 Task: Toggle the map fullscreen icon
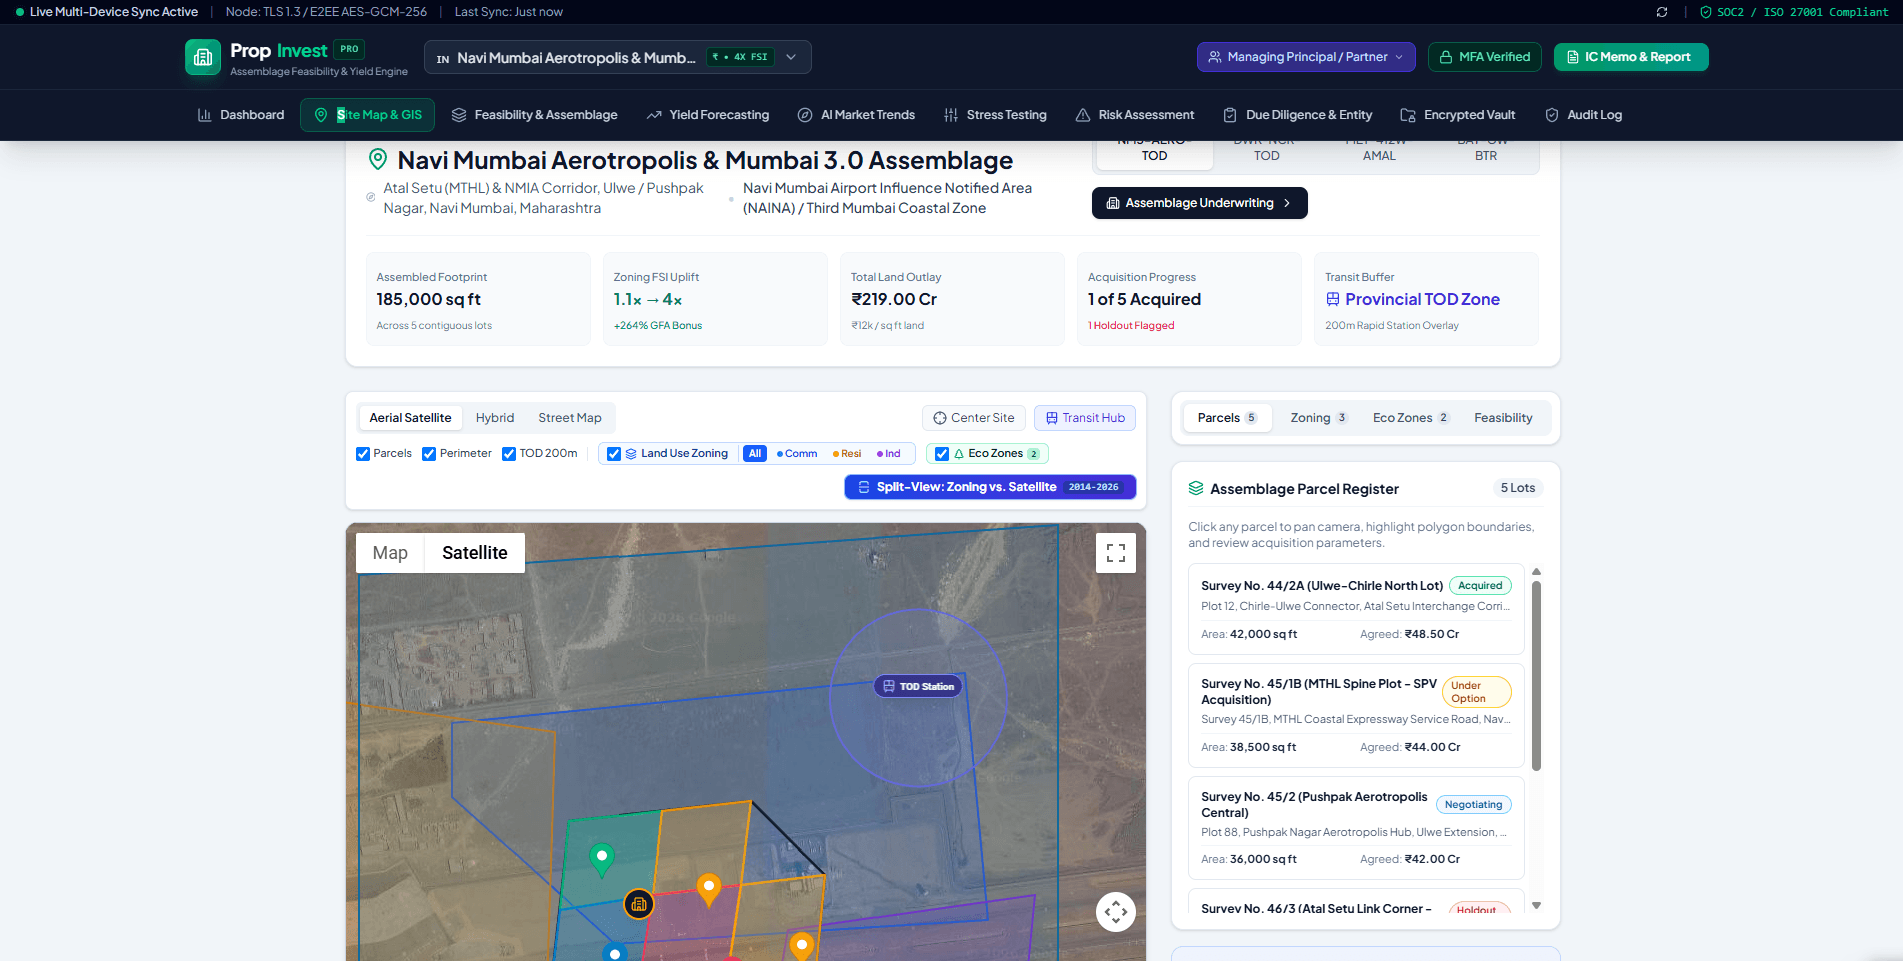(1116, 553)
